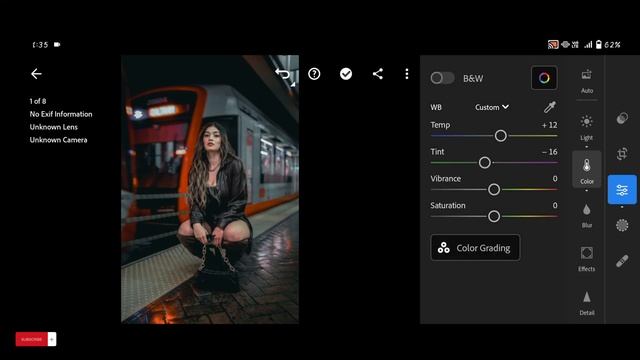Viewport: 640px width, 360px height.
Task: Open the masking dotted circle tool
Action: click(x=622, y=225)
